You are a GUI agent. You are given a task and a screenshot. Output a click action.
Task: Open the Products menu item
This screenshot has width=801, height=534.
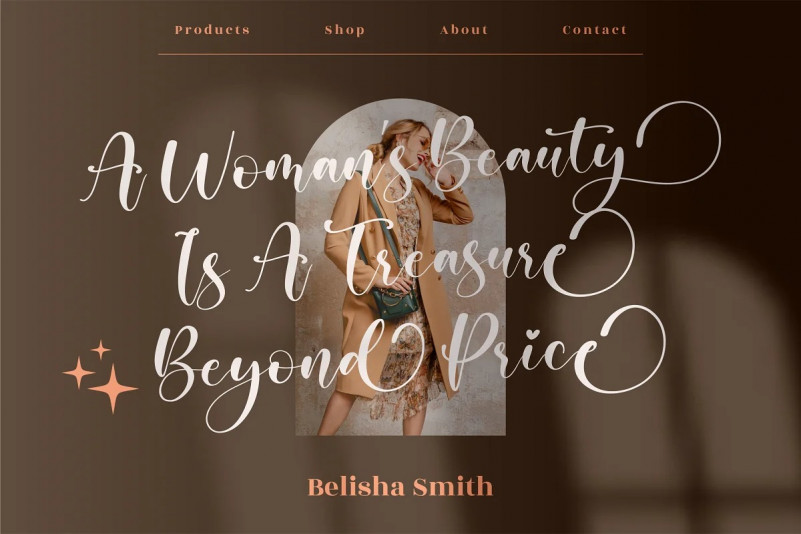pos(212,30)
